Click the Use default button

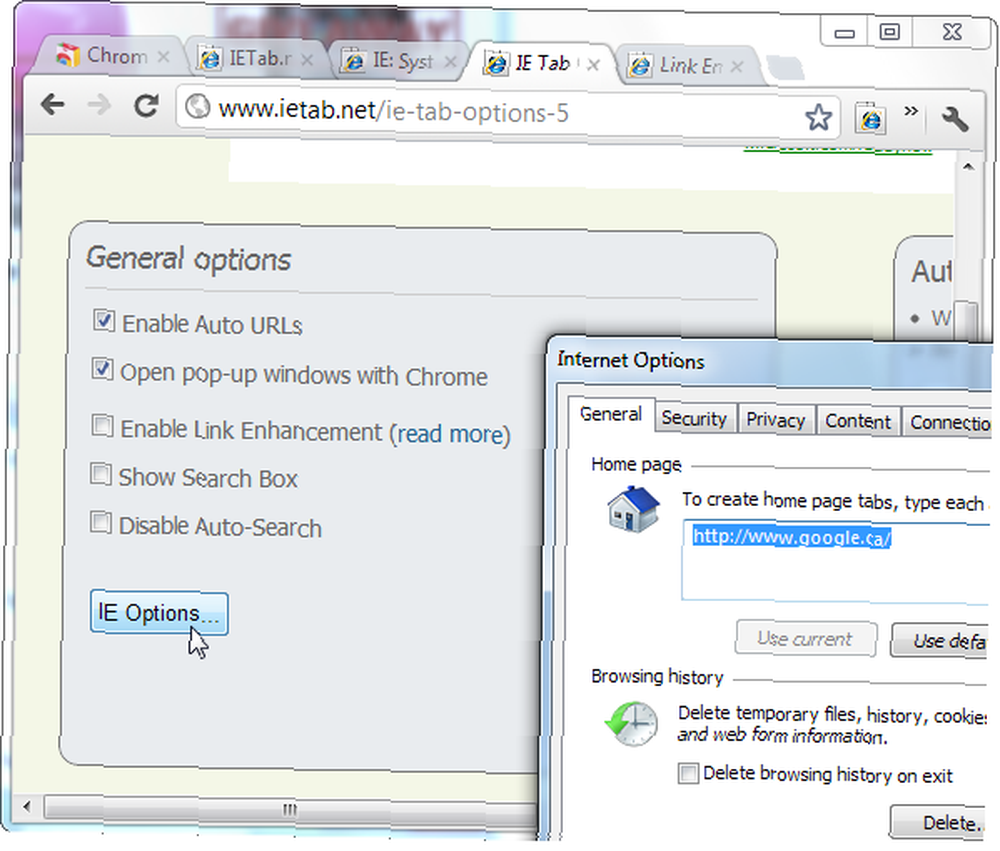pyautogui.click(x=940, y=640)
